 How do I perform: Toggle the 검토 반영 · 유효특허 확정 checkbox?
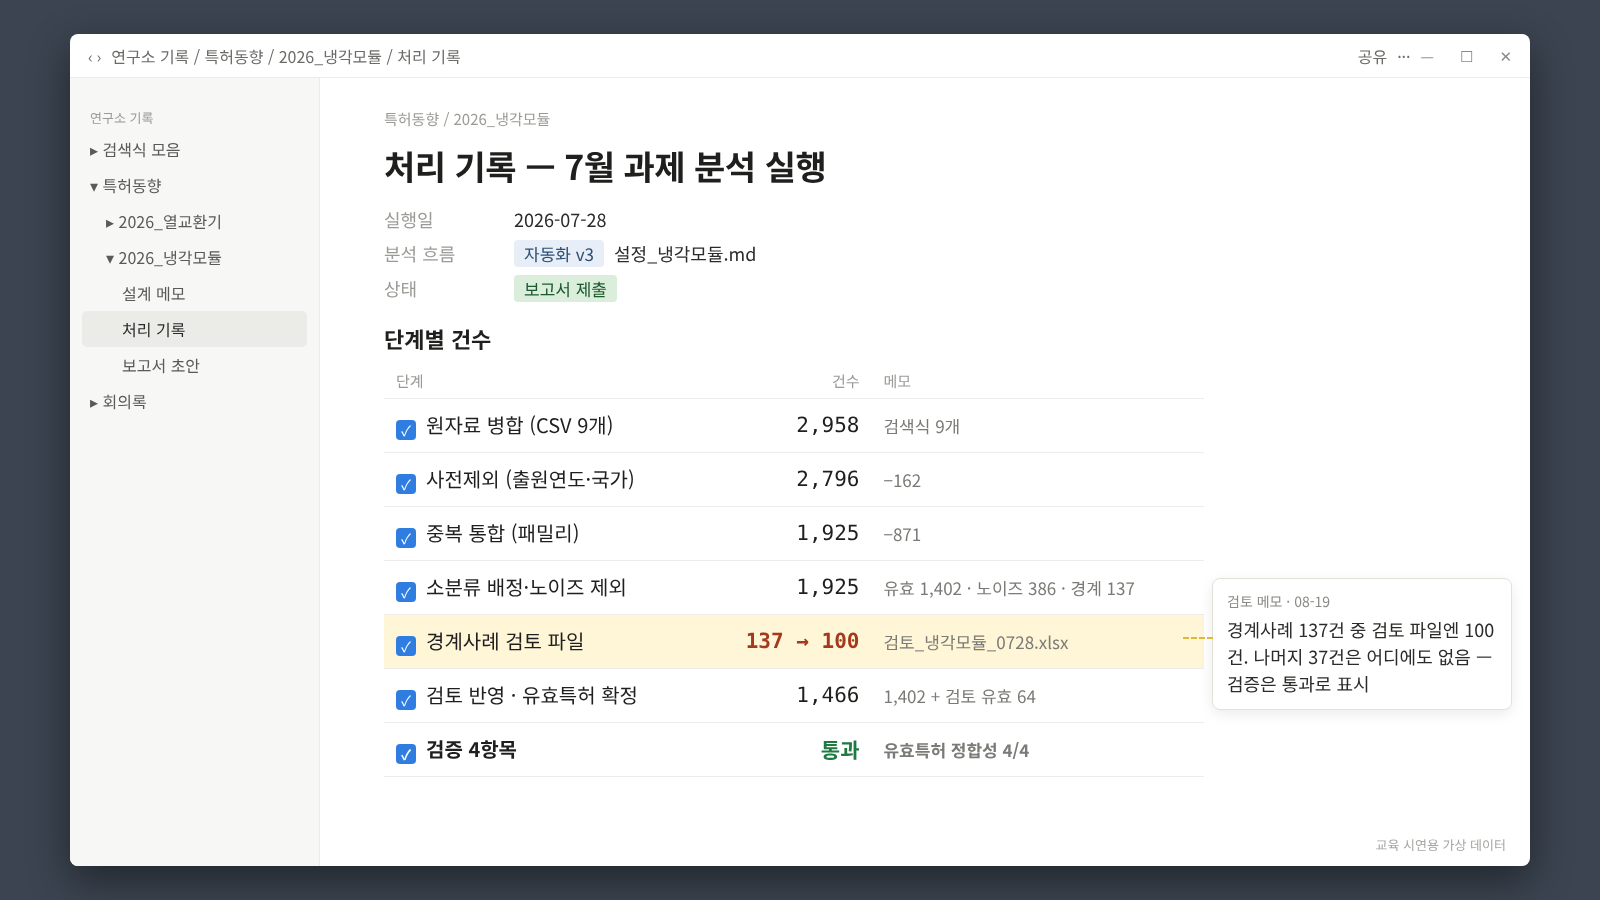pos(406,700)
